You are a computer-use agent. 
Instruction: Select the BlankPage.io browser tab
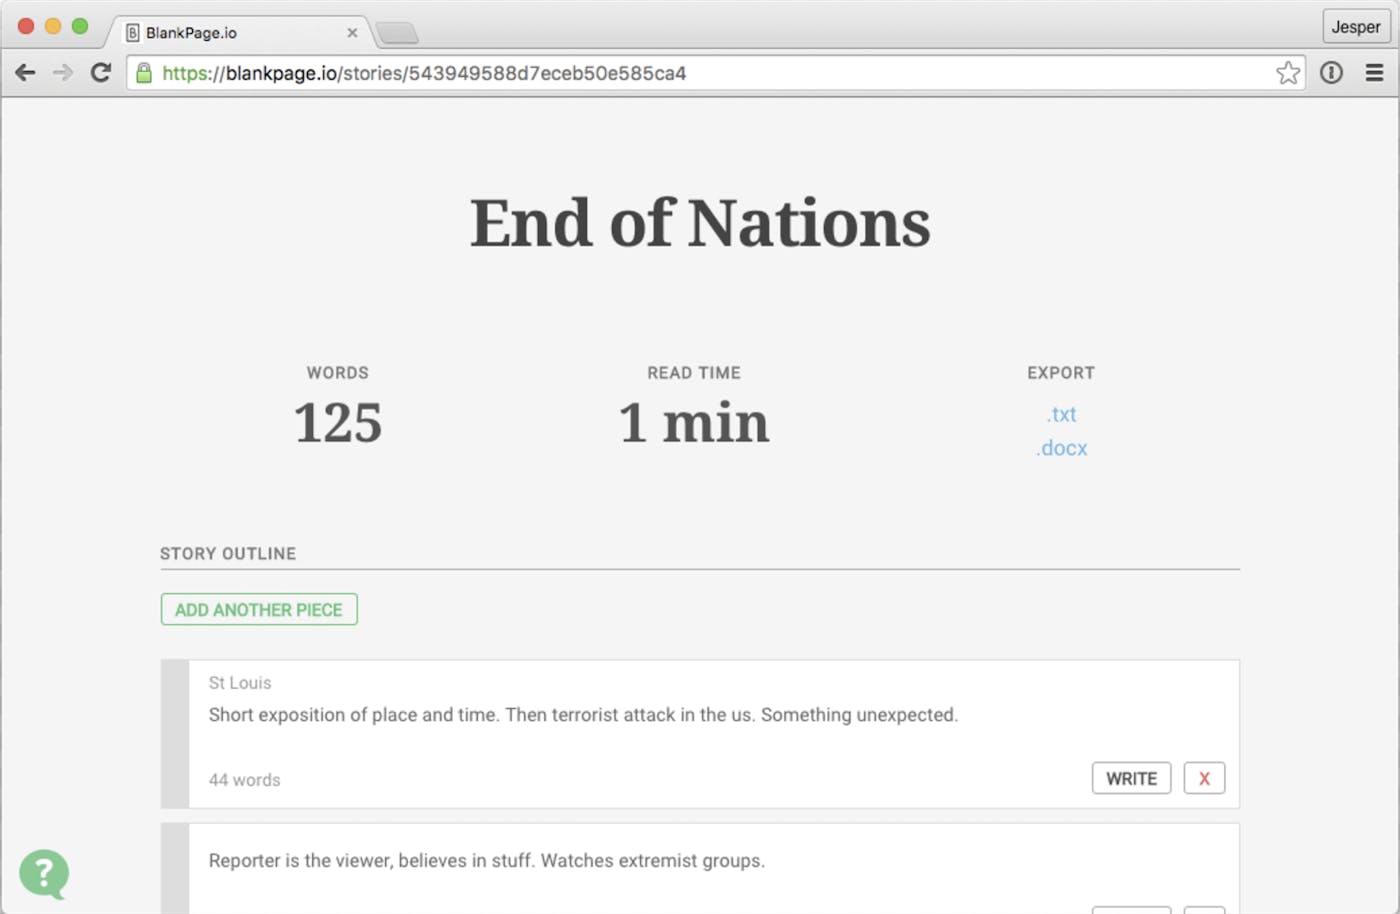240,33
